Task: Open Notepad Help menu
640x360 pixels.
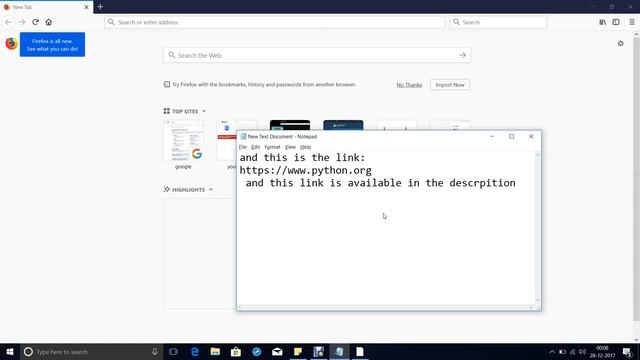Action: click(305, 147)
